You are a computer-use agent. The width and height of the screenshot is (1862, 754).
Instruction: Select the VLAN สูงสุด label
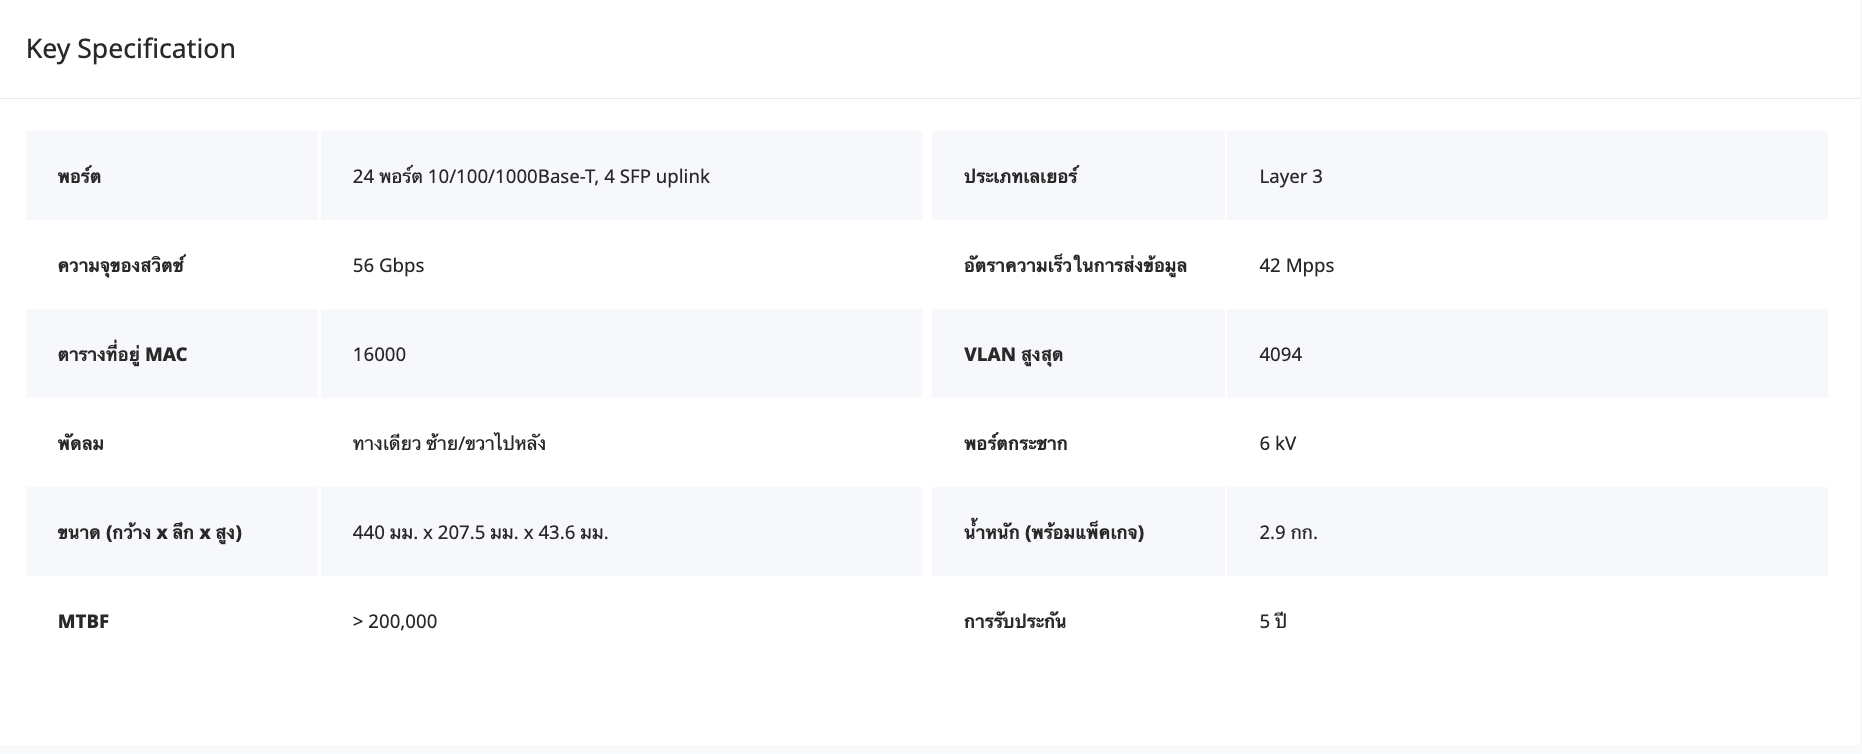(x=1012, y=354)
